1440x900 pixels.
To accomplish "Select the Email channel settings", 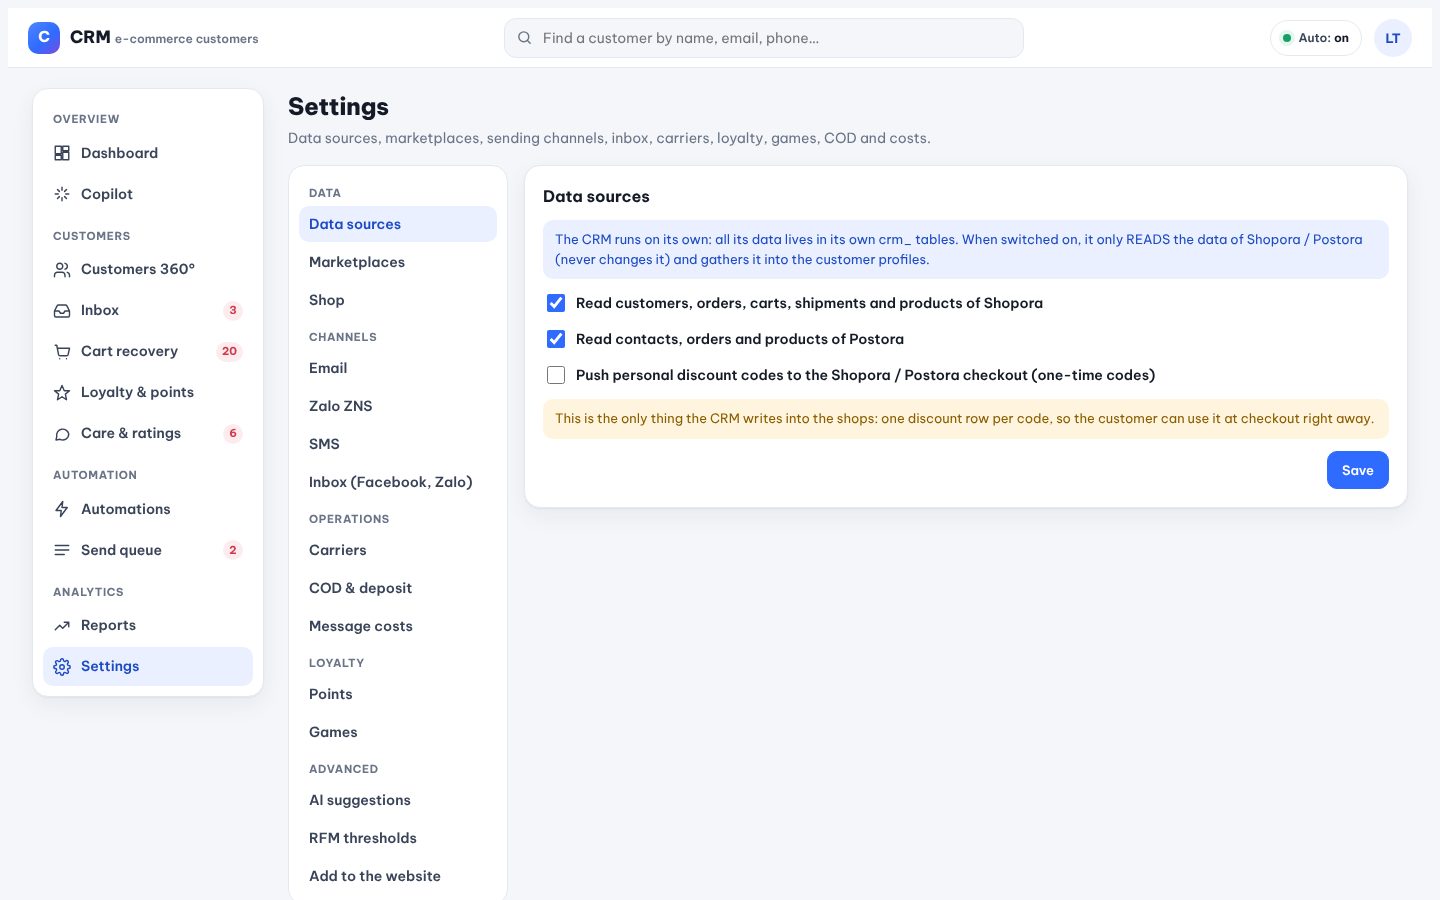I will (x=398, y=368).
